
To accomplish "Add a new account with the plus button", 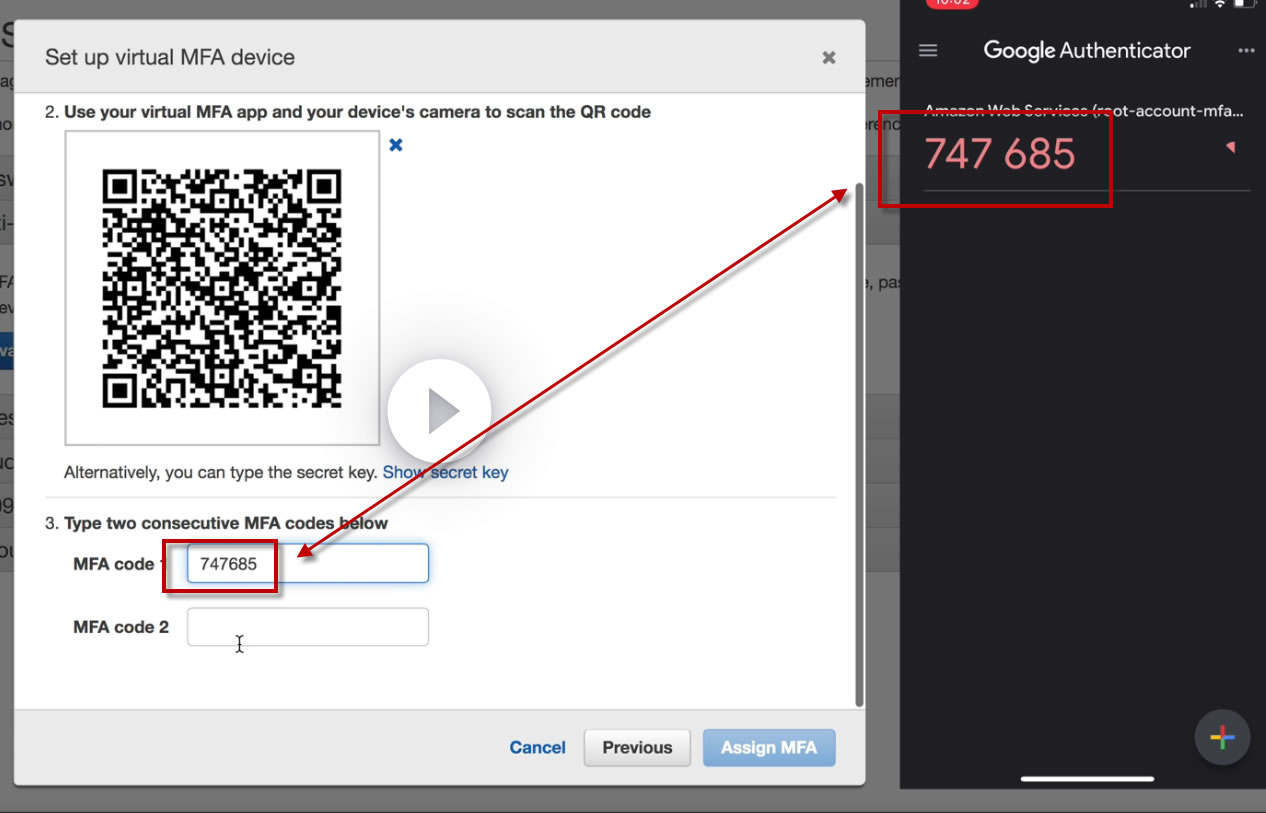I will pyautogui.click(x=1222, y=738).
